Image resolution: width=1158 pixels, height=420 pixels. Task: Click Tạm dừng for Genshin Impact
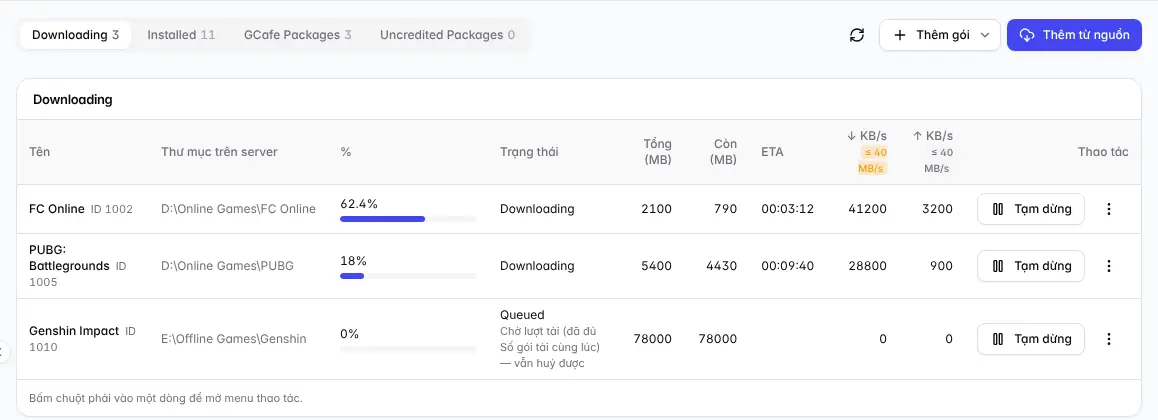pos(1031,339)
